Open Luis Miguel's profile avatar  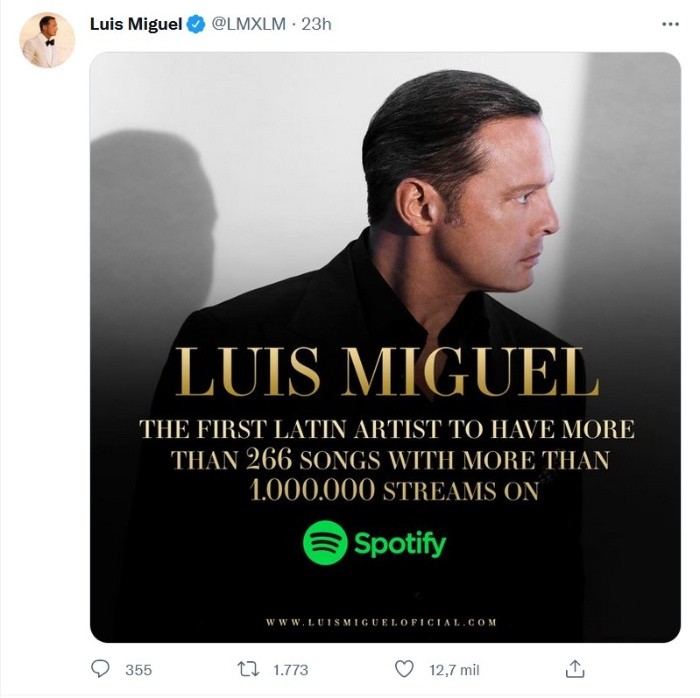[x=48, y=41]
